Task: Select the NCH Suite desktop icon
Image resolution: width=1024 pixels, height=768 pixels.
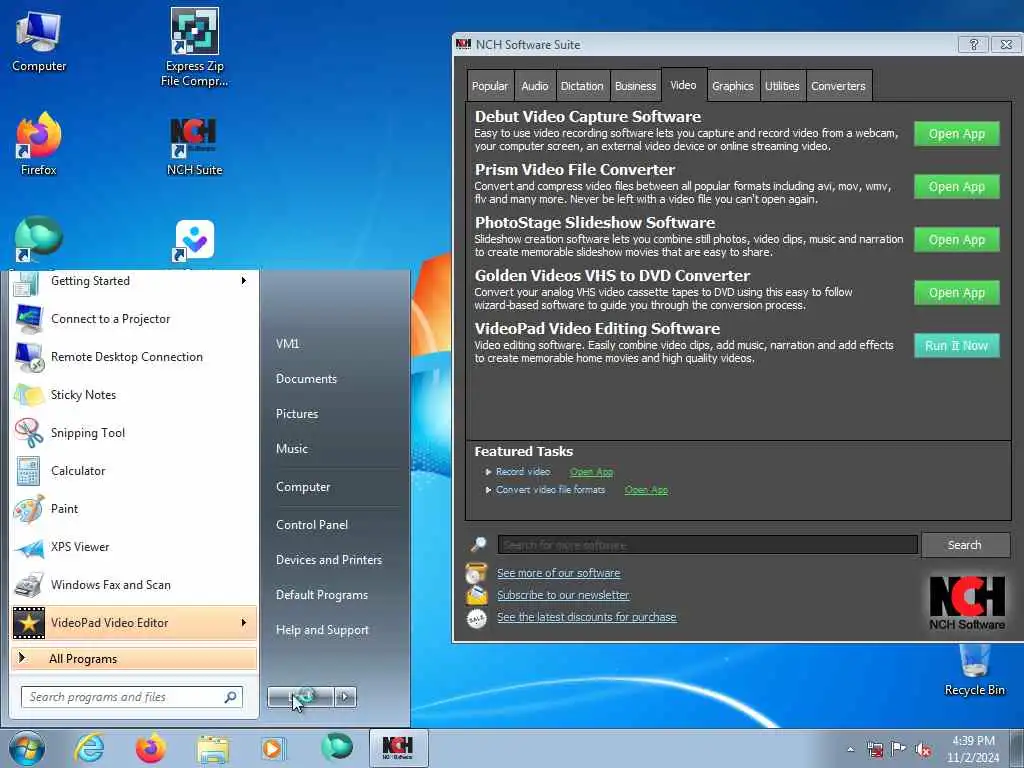Action: click(194, 147)
